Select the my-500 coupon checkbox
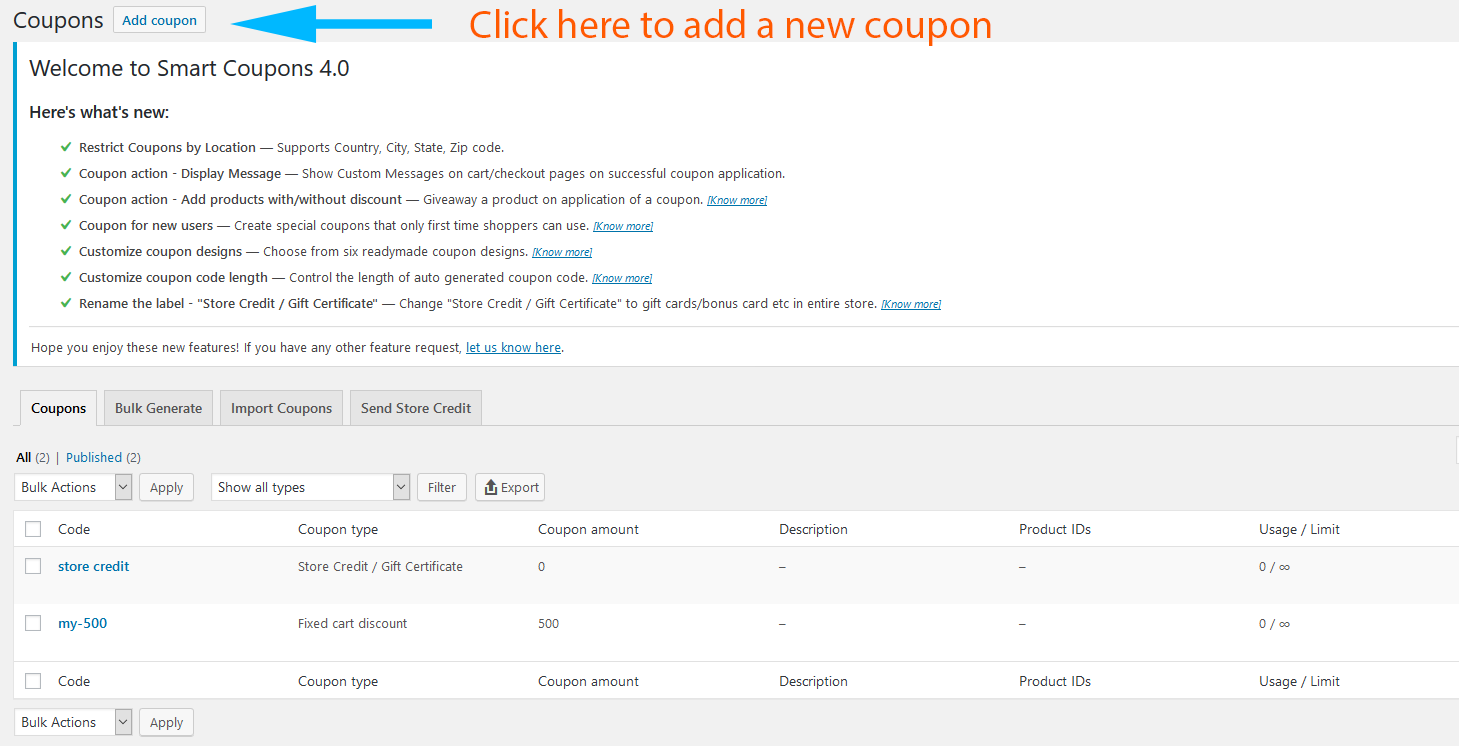The width and height of the screenshot is (1459, 746). pos(33,623)
